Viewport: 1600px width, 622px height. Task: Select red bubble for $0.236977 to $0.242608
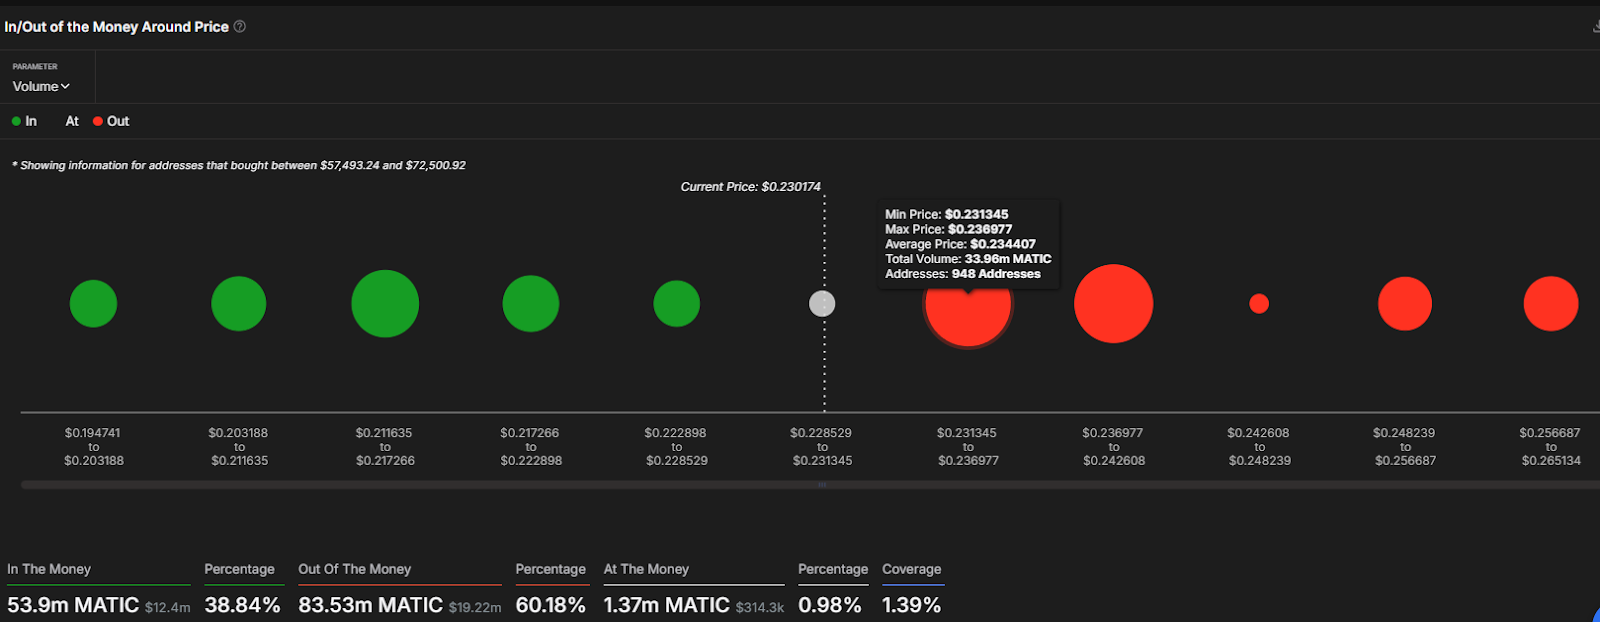1113,304
